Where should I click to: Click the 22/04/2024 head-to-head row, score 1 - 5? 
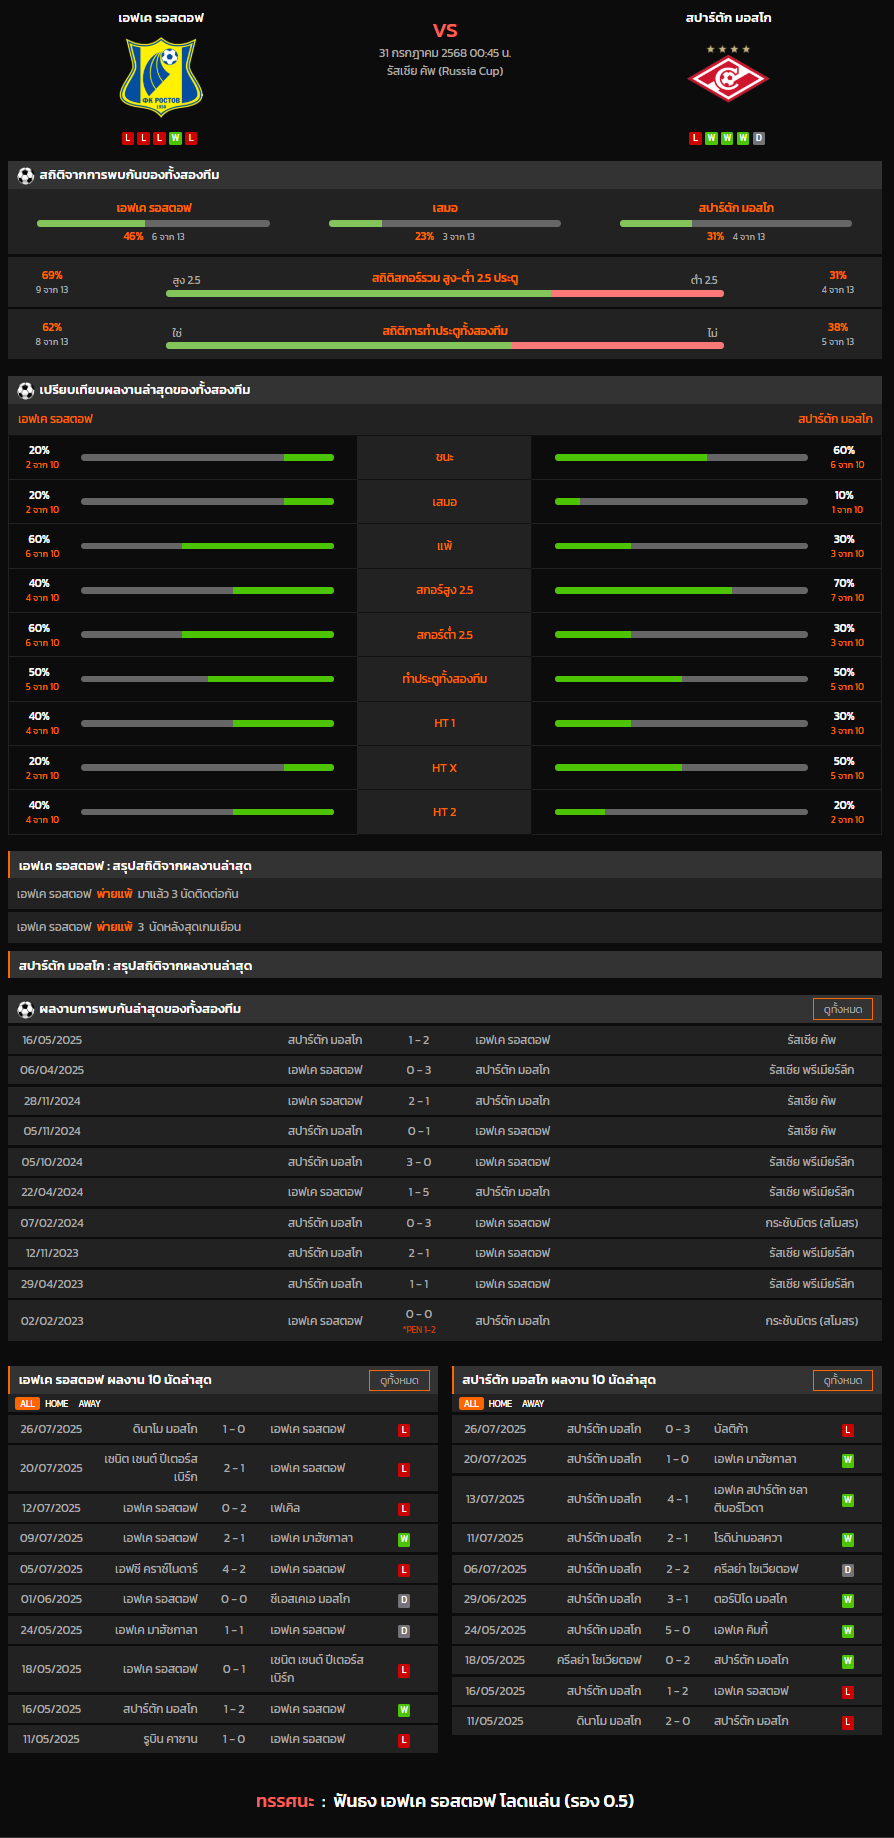pos(445,1192)
